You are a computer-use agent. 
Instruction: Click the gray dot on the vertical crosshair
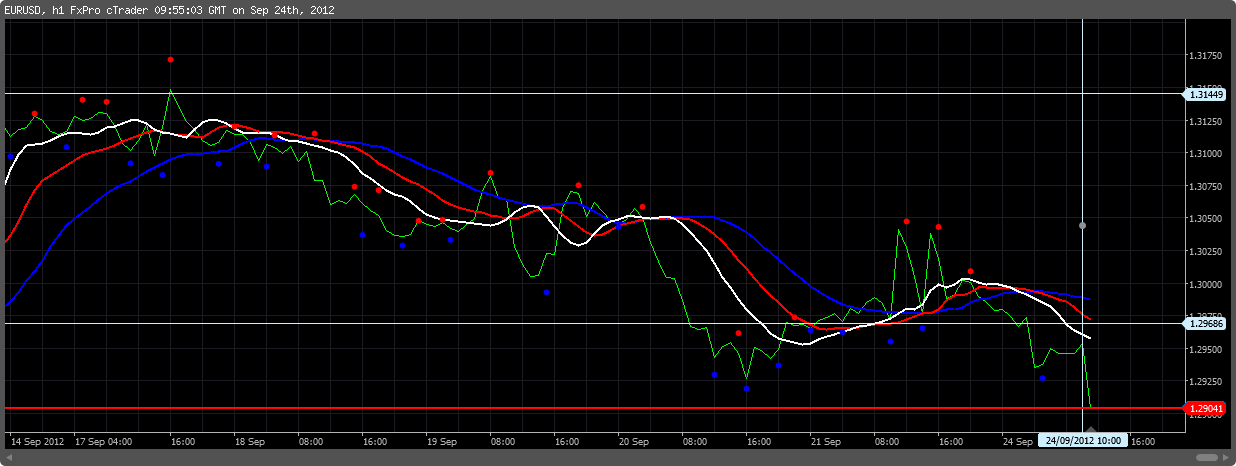point(1082,225)
